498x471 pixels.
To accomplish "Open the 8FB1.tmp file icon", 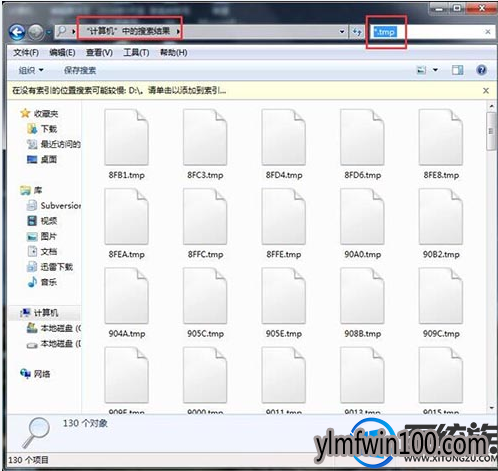I will [x=126, y=137].
